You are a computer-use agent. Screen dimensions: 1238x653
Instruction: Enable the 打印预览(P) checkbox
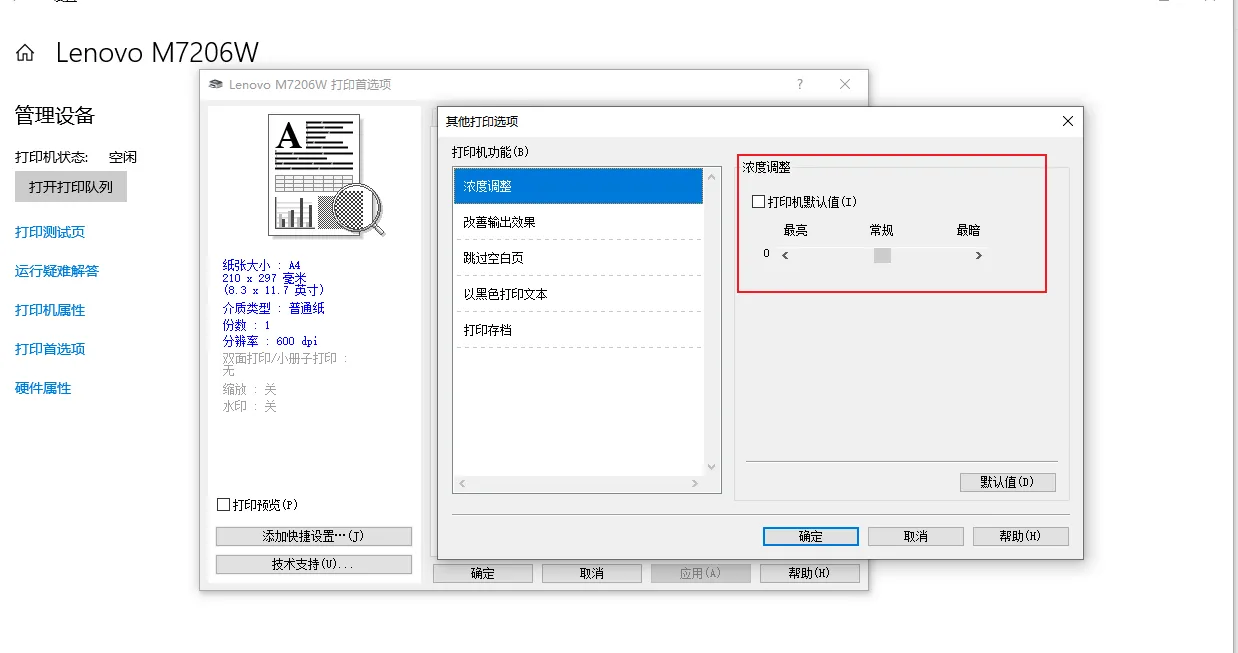223,505
